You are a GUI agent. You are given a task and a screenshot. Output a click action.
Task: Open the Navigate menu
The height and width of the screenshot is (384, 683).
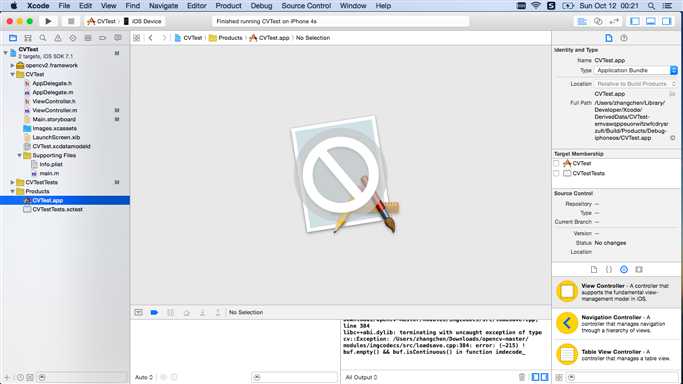pyautogui.click(x=163, y=6)
